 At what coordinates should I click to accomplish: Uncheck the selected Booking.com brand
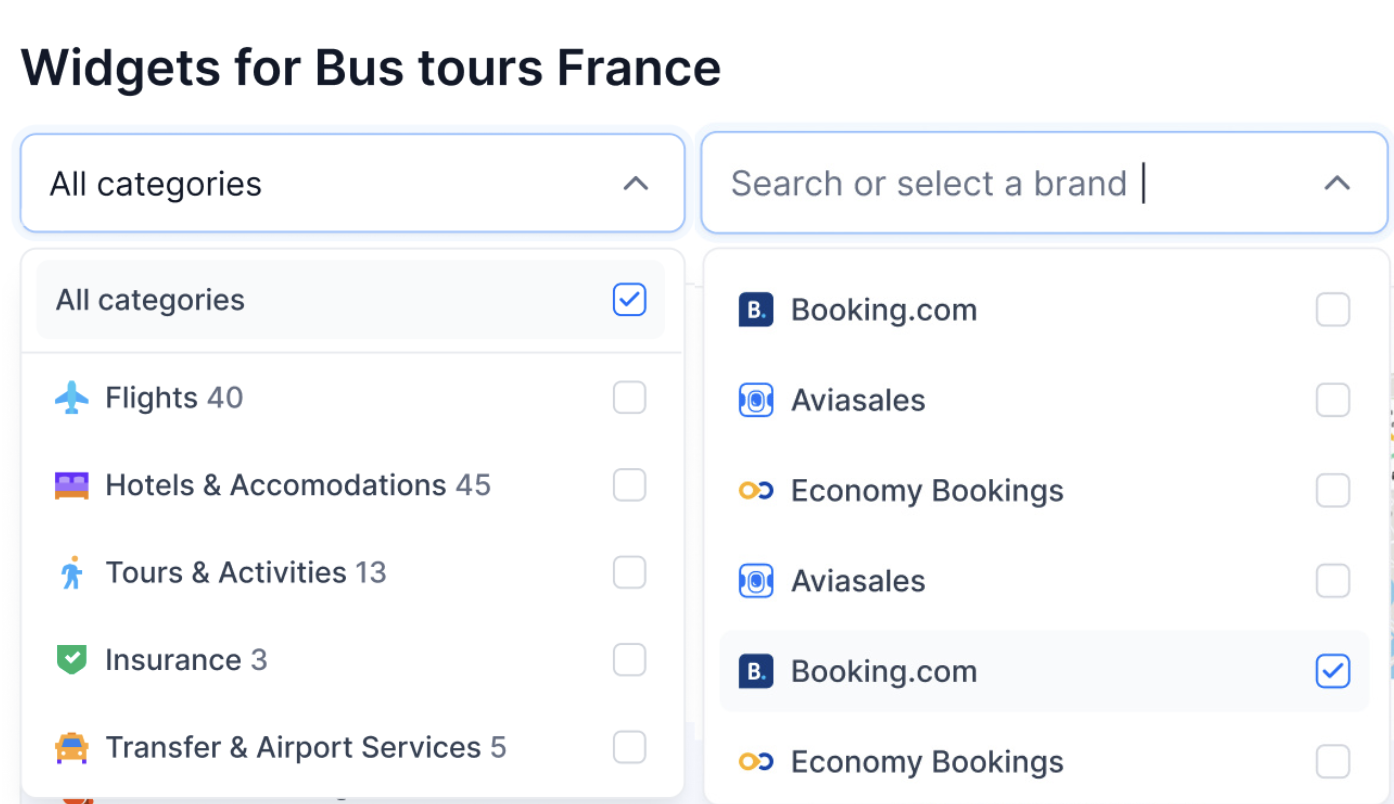(1332, 671)
